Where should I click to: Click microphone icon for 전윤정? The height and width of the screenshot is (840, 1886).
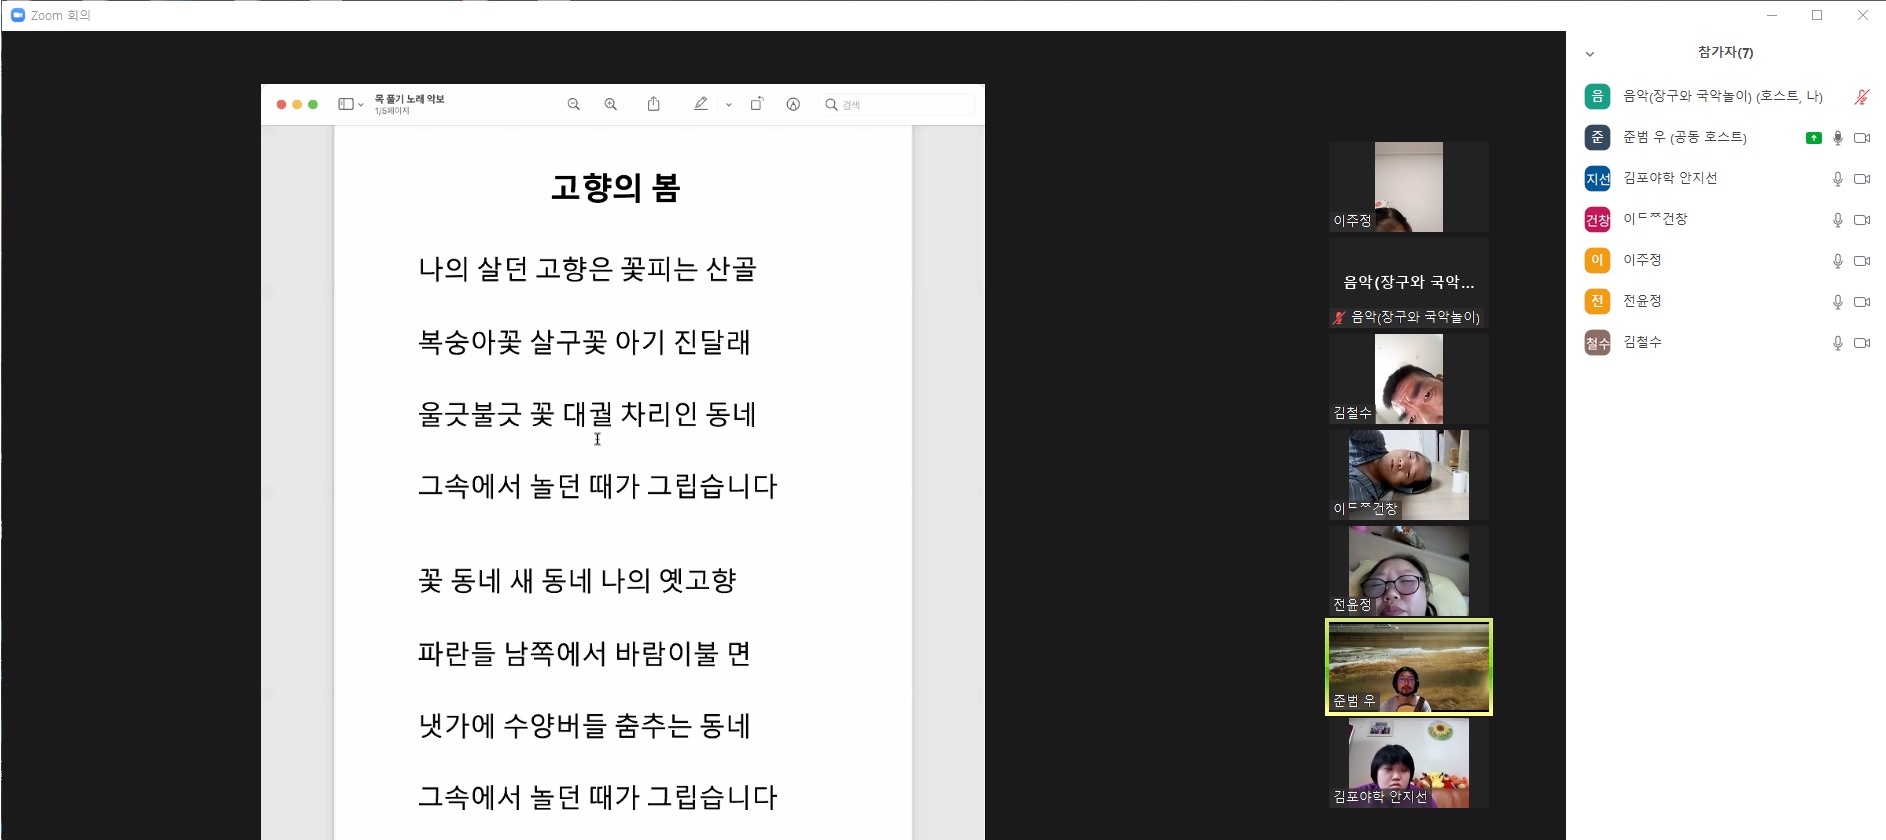click(1837, 302)
